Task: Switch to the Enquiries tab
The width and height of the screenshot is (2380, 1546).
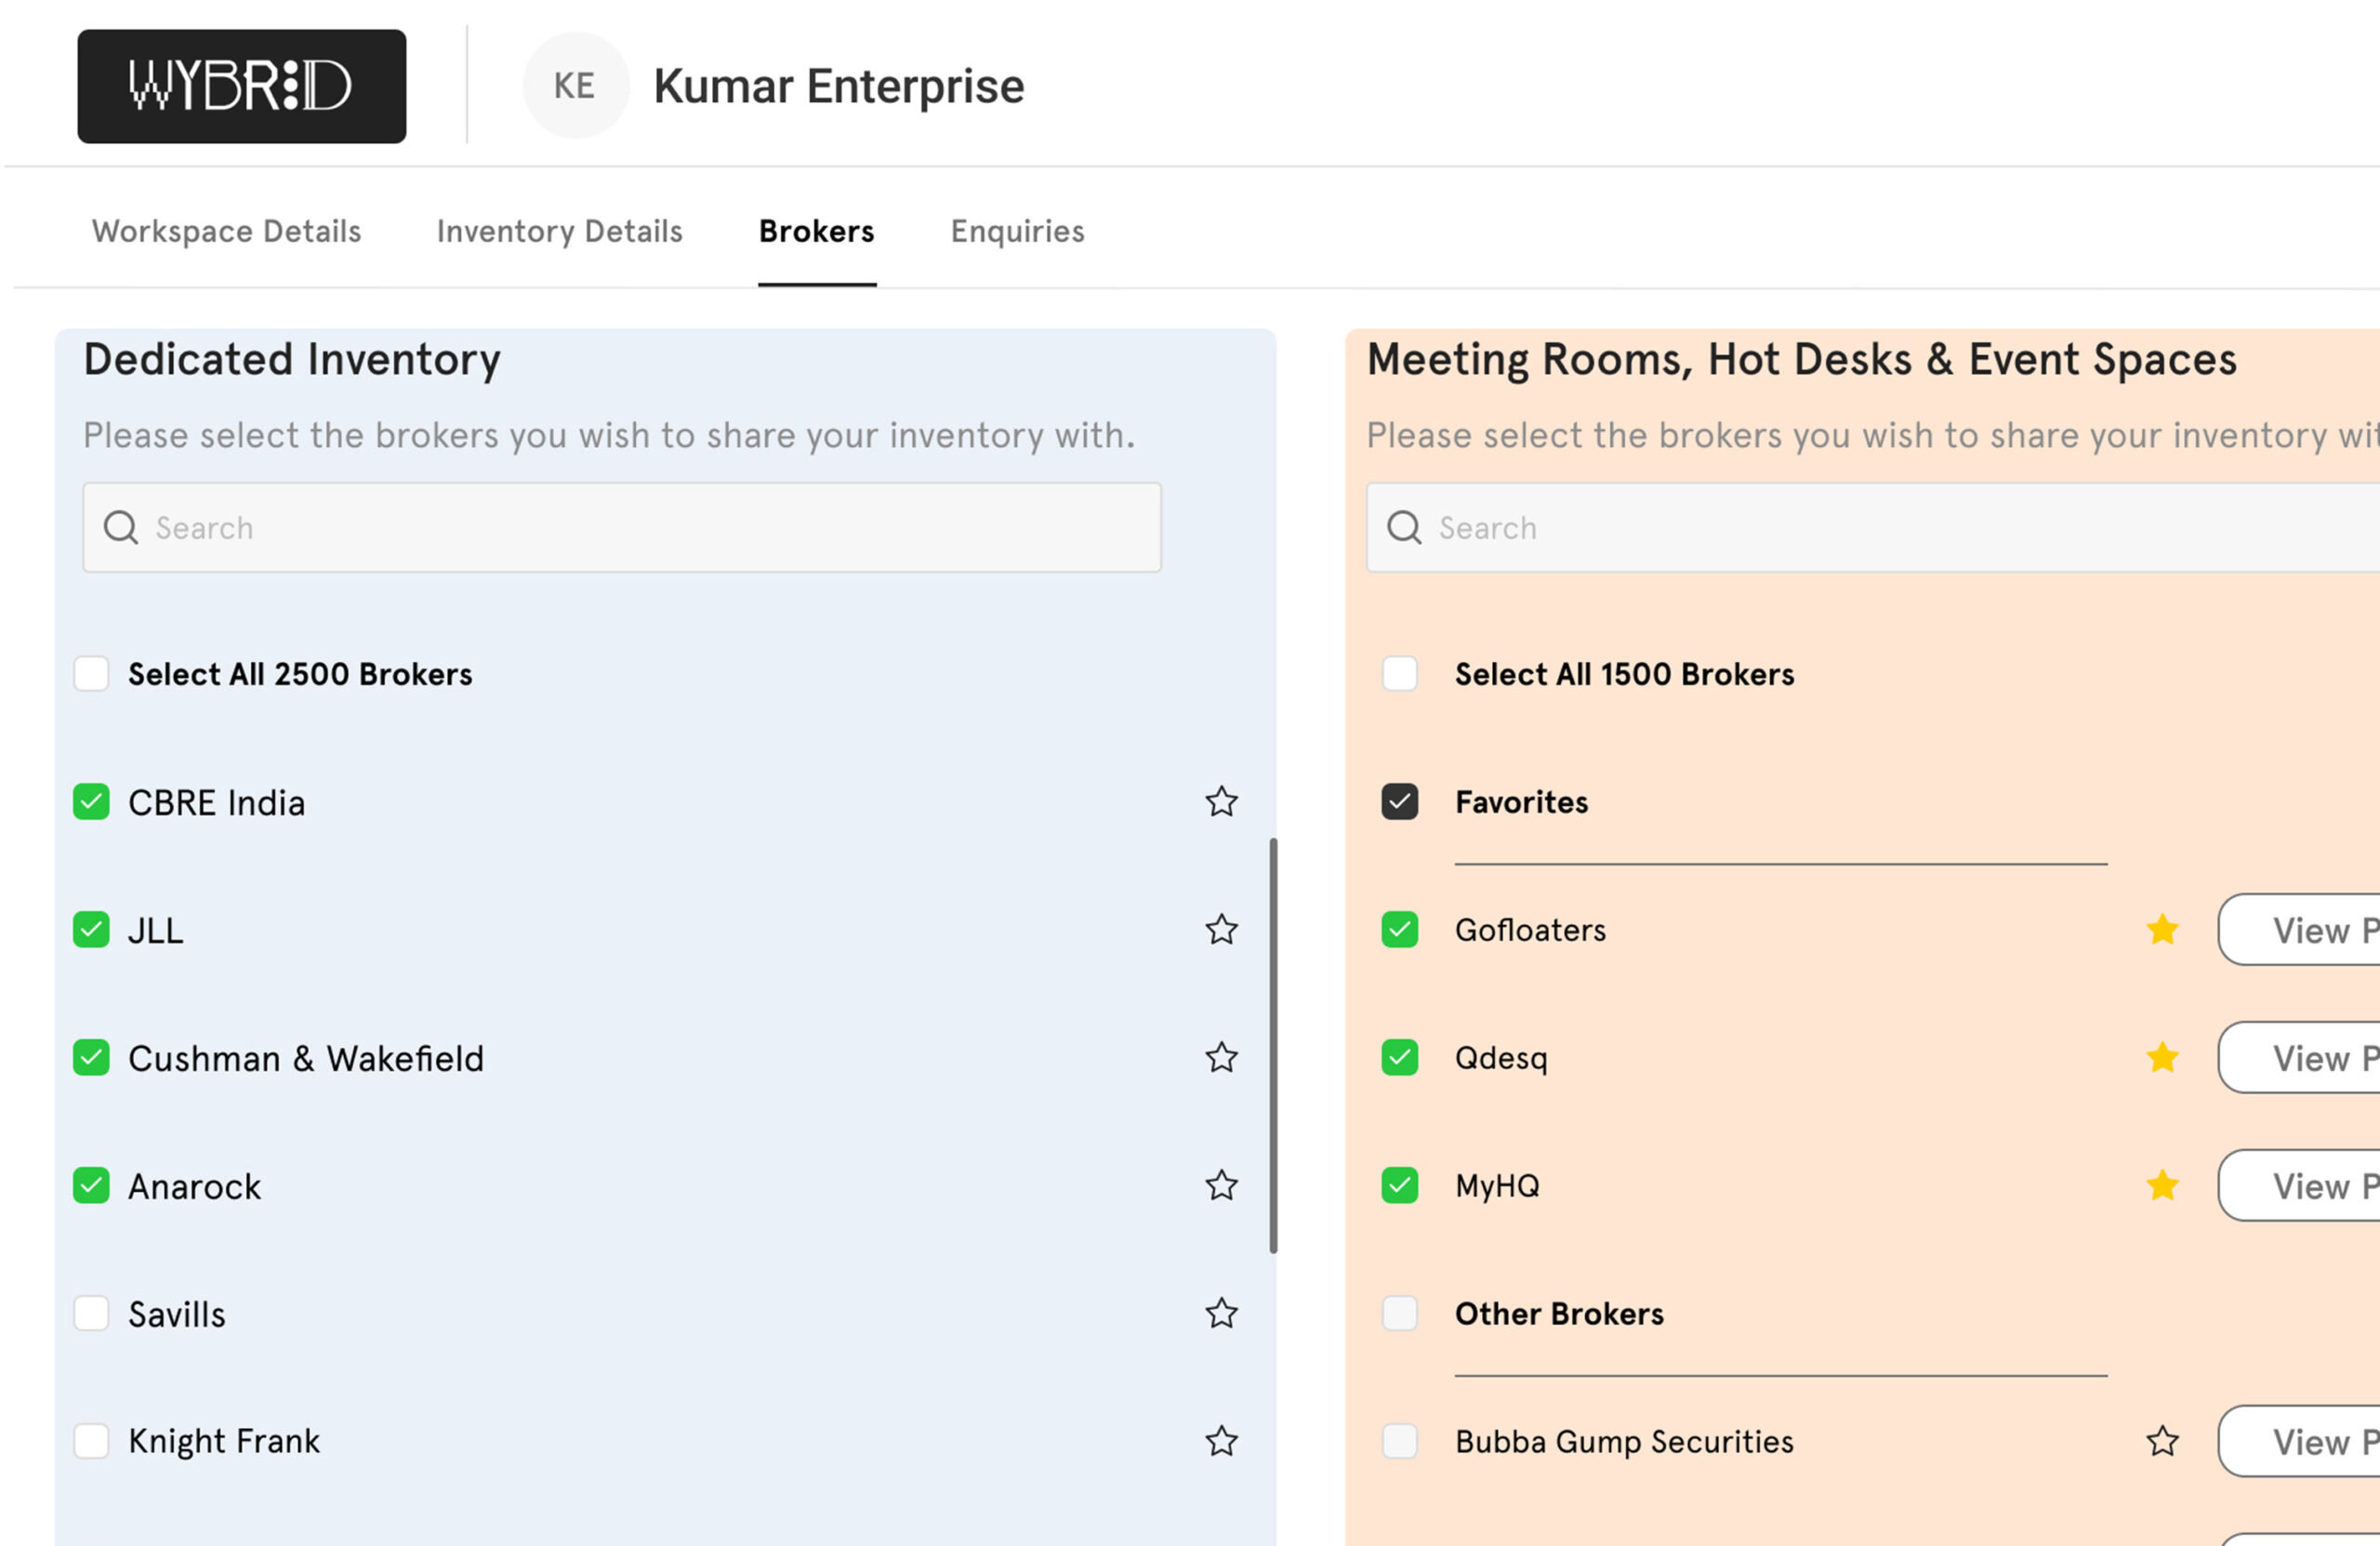Action: 1017,232
